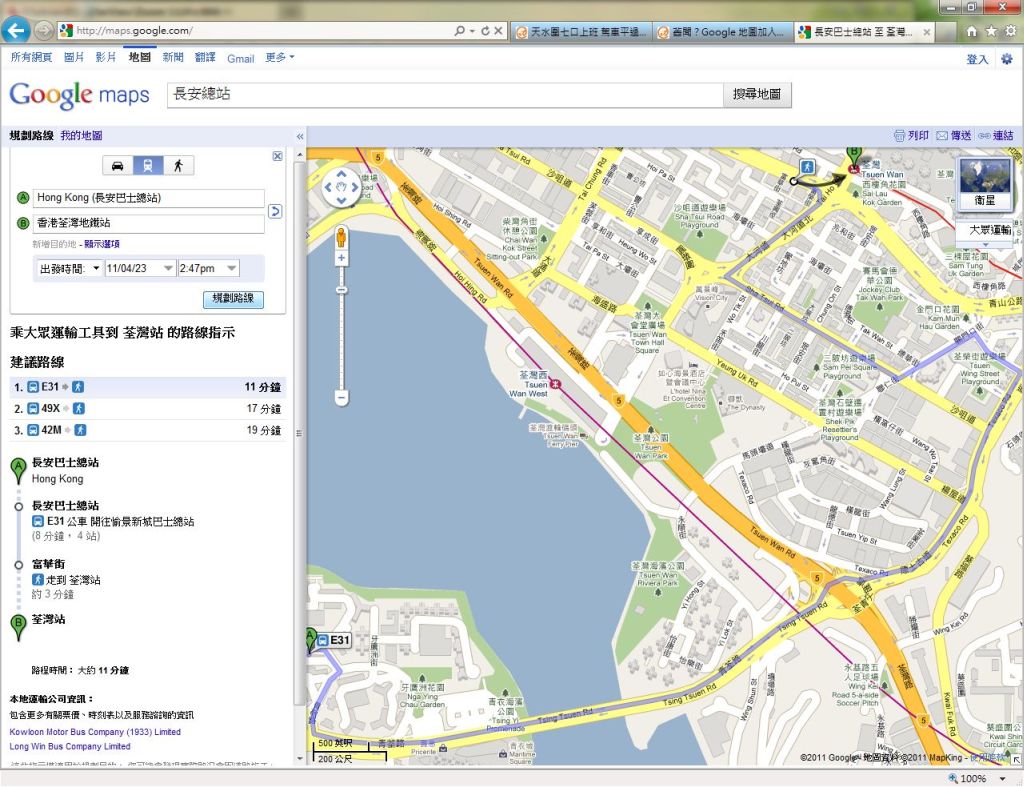Switch to the 天水圍七日上班 browser tab
Viewport: 1024px width, 787px height.
581,31
